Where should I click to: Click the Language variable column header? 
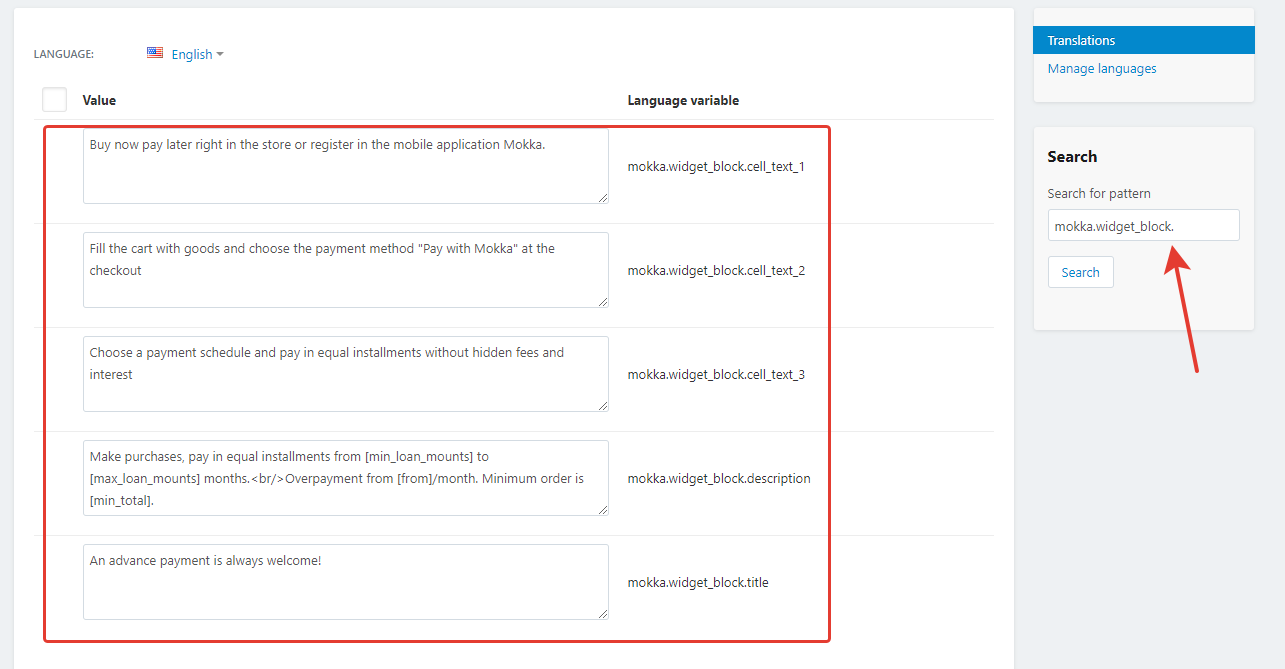point(683,100)
